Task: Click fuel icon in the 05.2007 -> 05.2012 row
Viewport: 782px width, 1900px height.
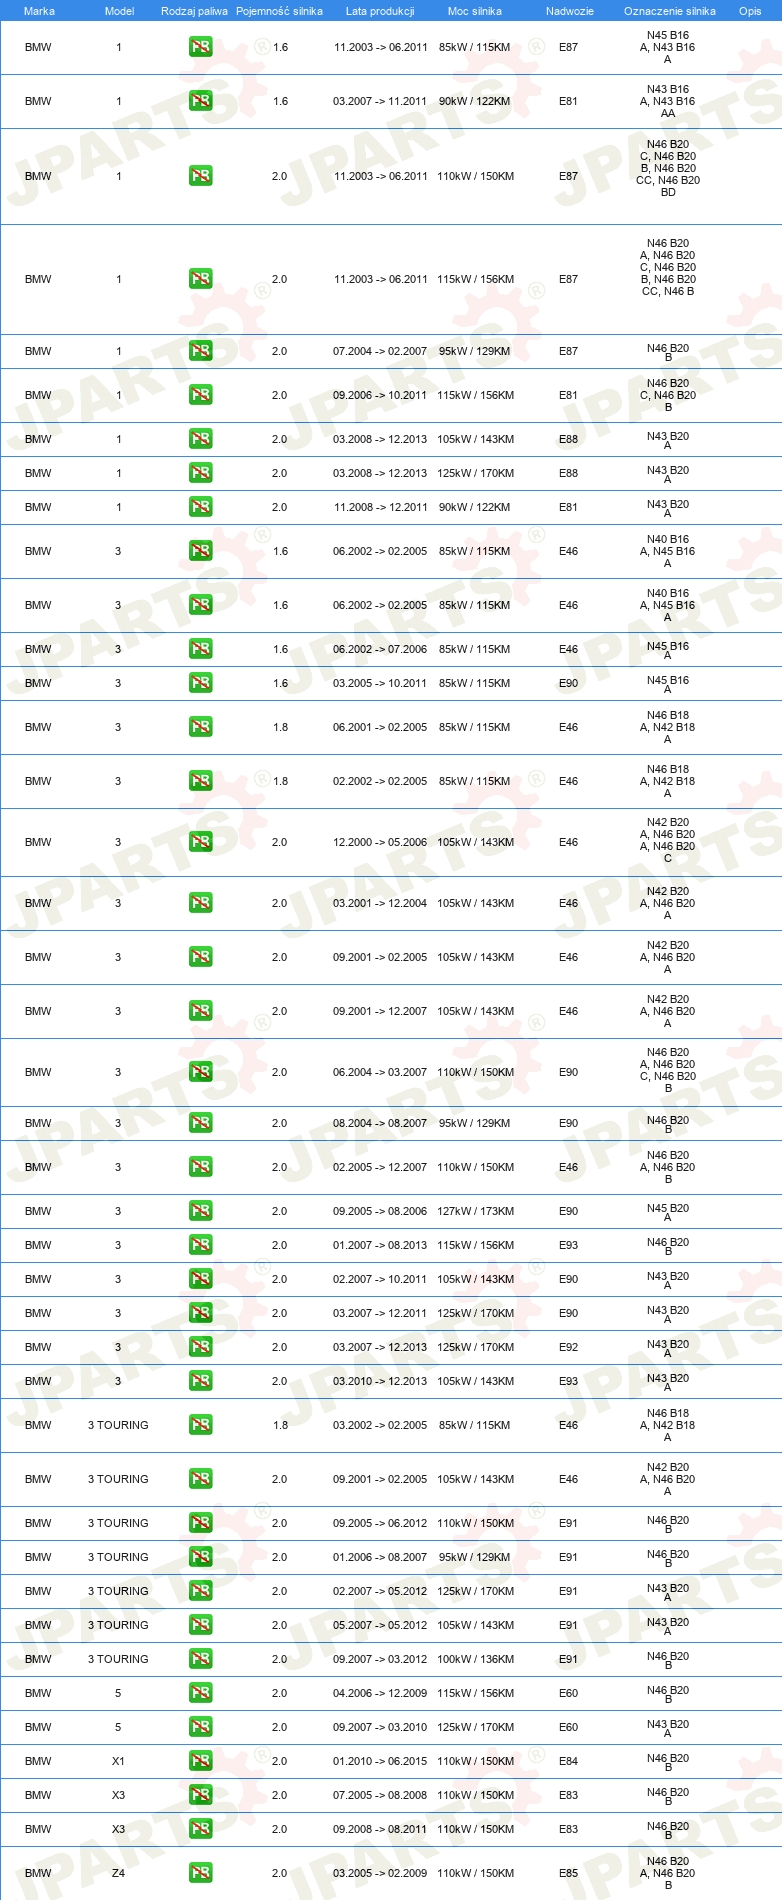Action: [x=200, y=1625]
